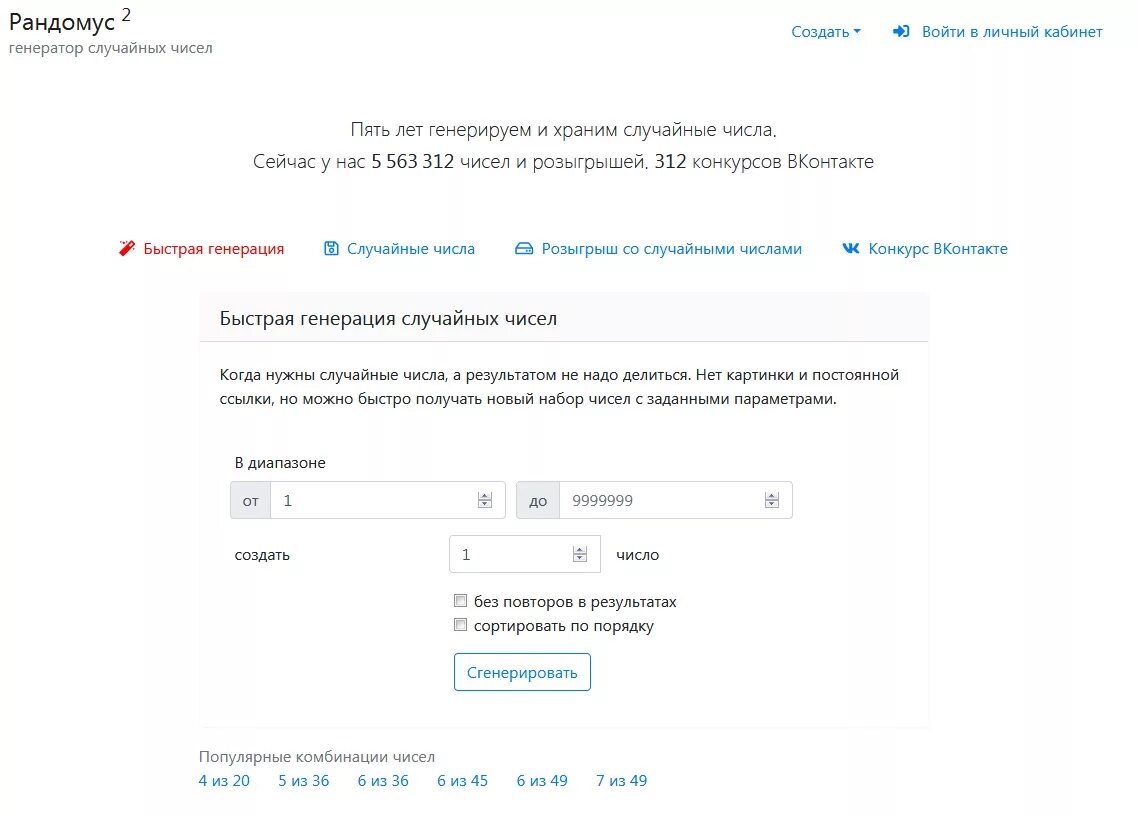The width and height of the screenshot is (1138, 816).
Task: Open Войти в личный кабинет link
Action: 1012,32
